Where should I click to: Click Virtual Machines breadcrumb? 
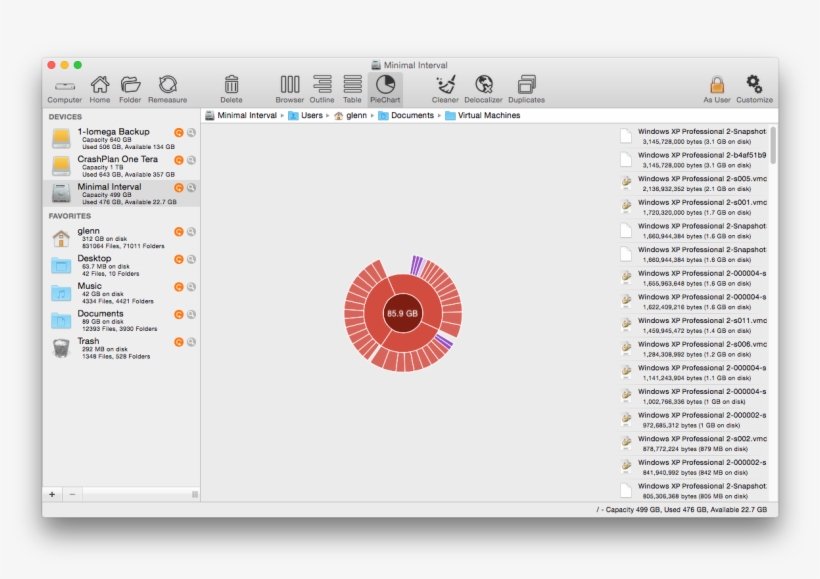click(x=483, y=116)
